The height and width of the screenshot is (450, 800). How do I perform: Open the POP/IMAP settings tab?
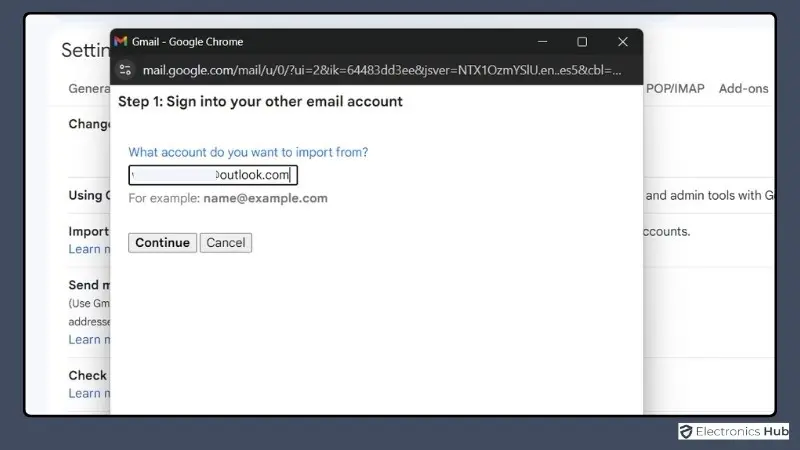pyautogui.click(x=675, y=88)
